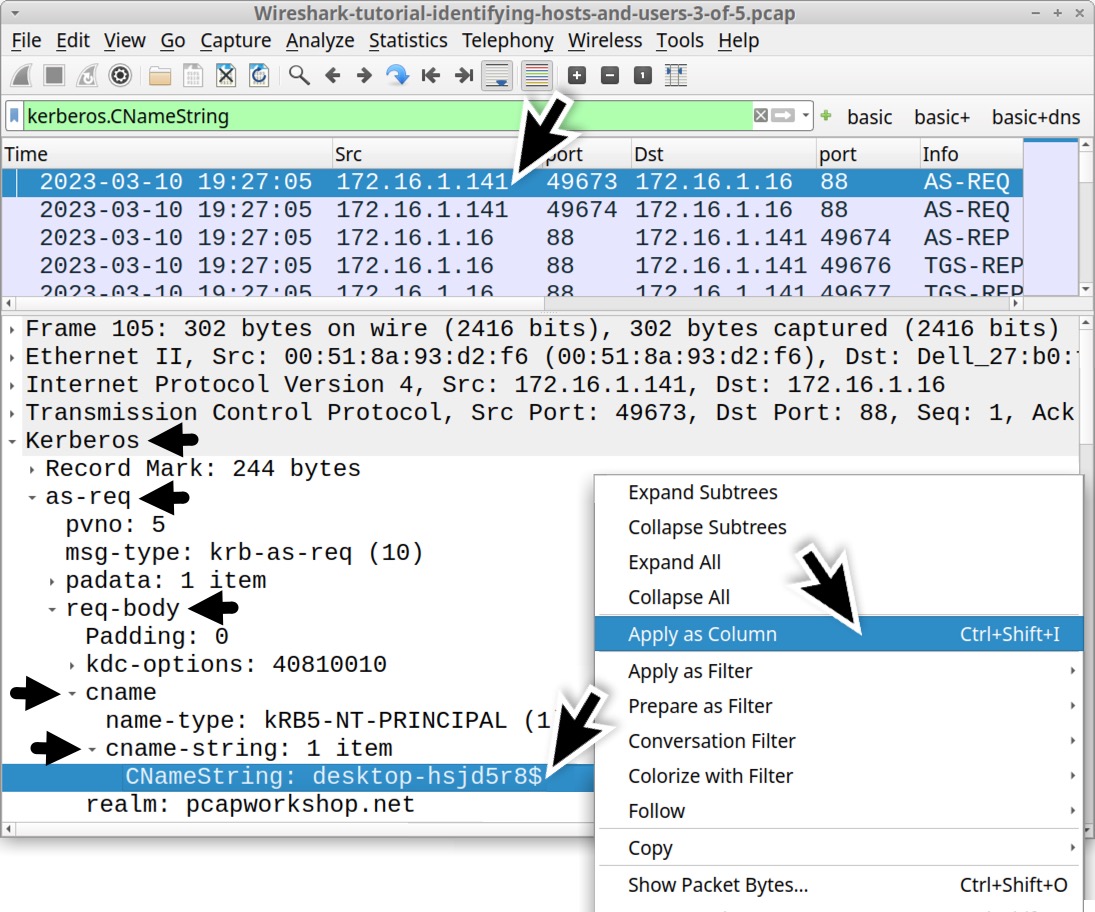Reload the capture file
Image resolution: width=1095 pixels, height=912 pixels.
[260, 73]
